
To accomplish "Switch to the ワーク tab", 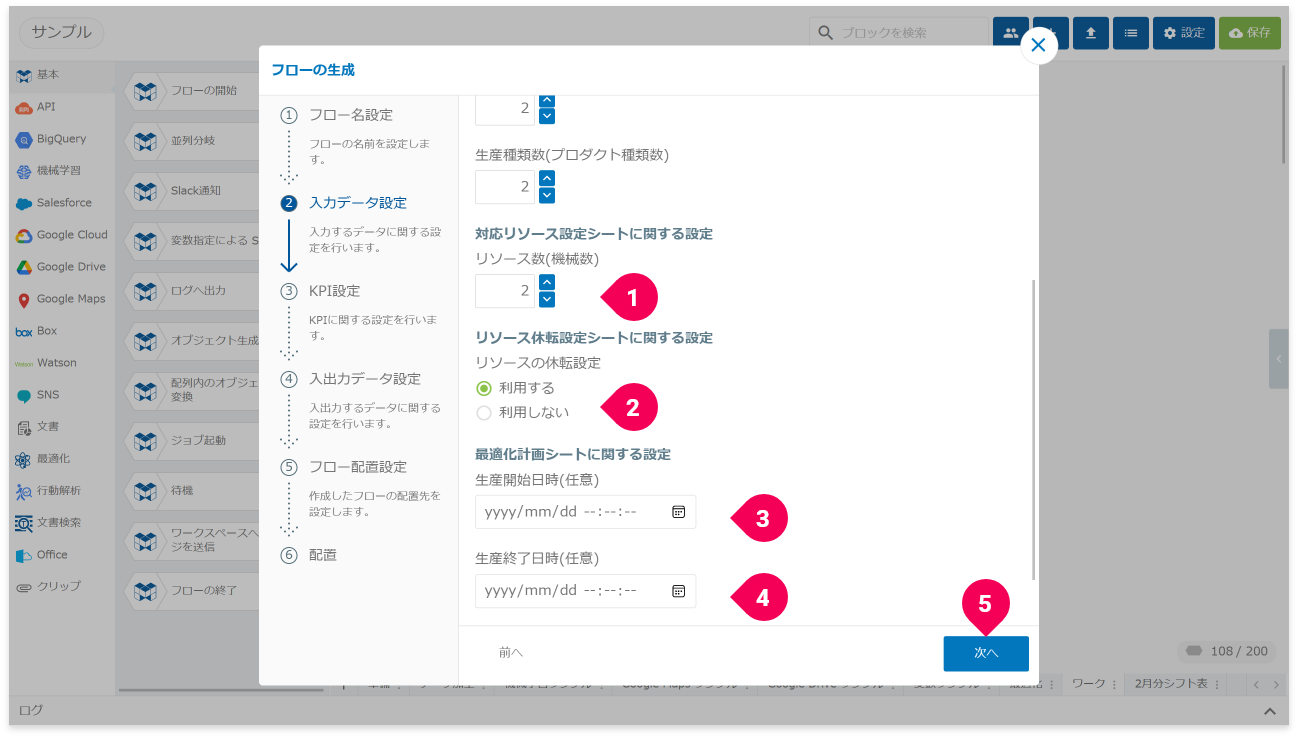I will 1088,685.
